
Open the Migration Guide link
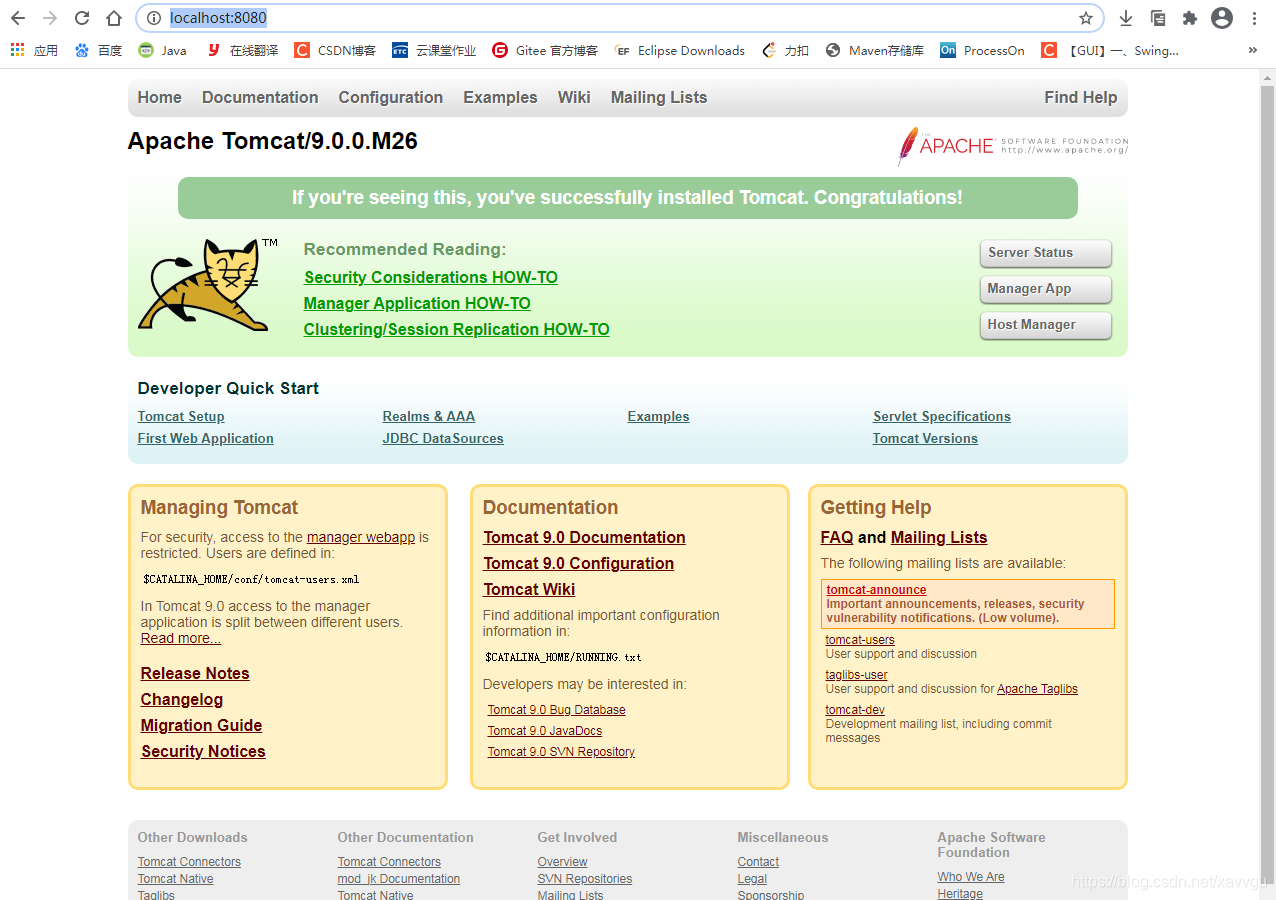(x=201, y=725)
